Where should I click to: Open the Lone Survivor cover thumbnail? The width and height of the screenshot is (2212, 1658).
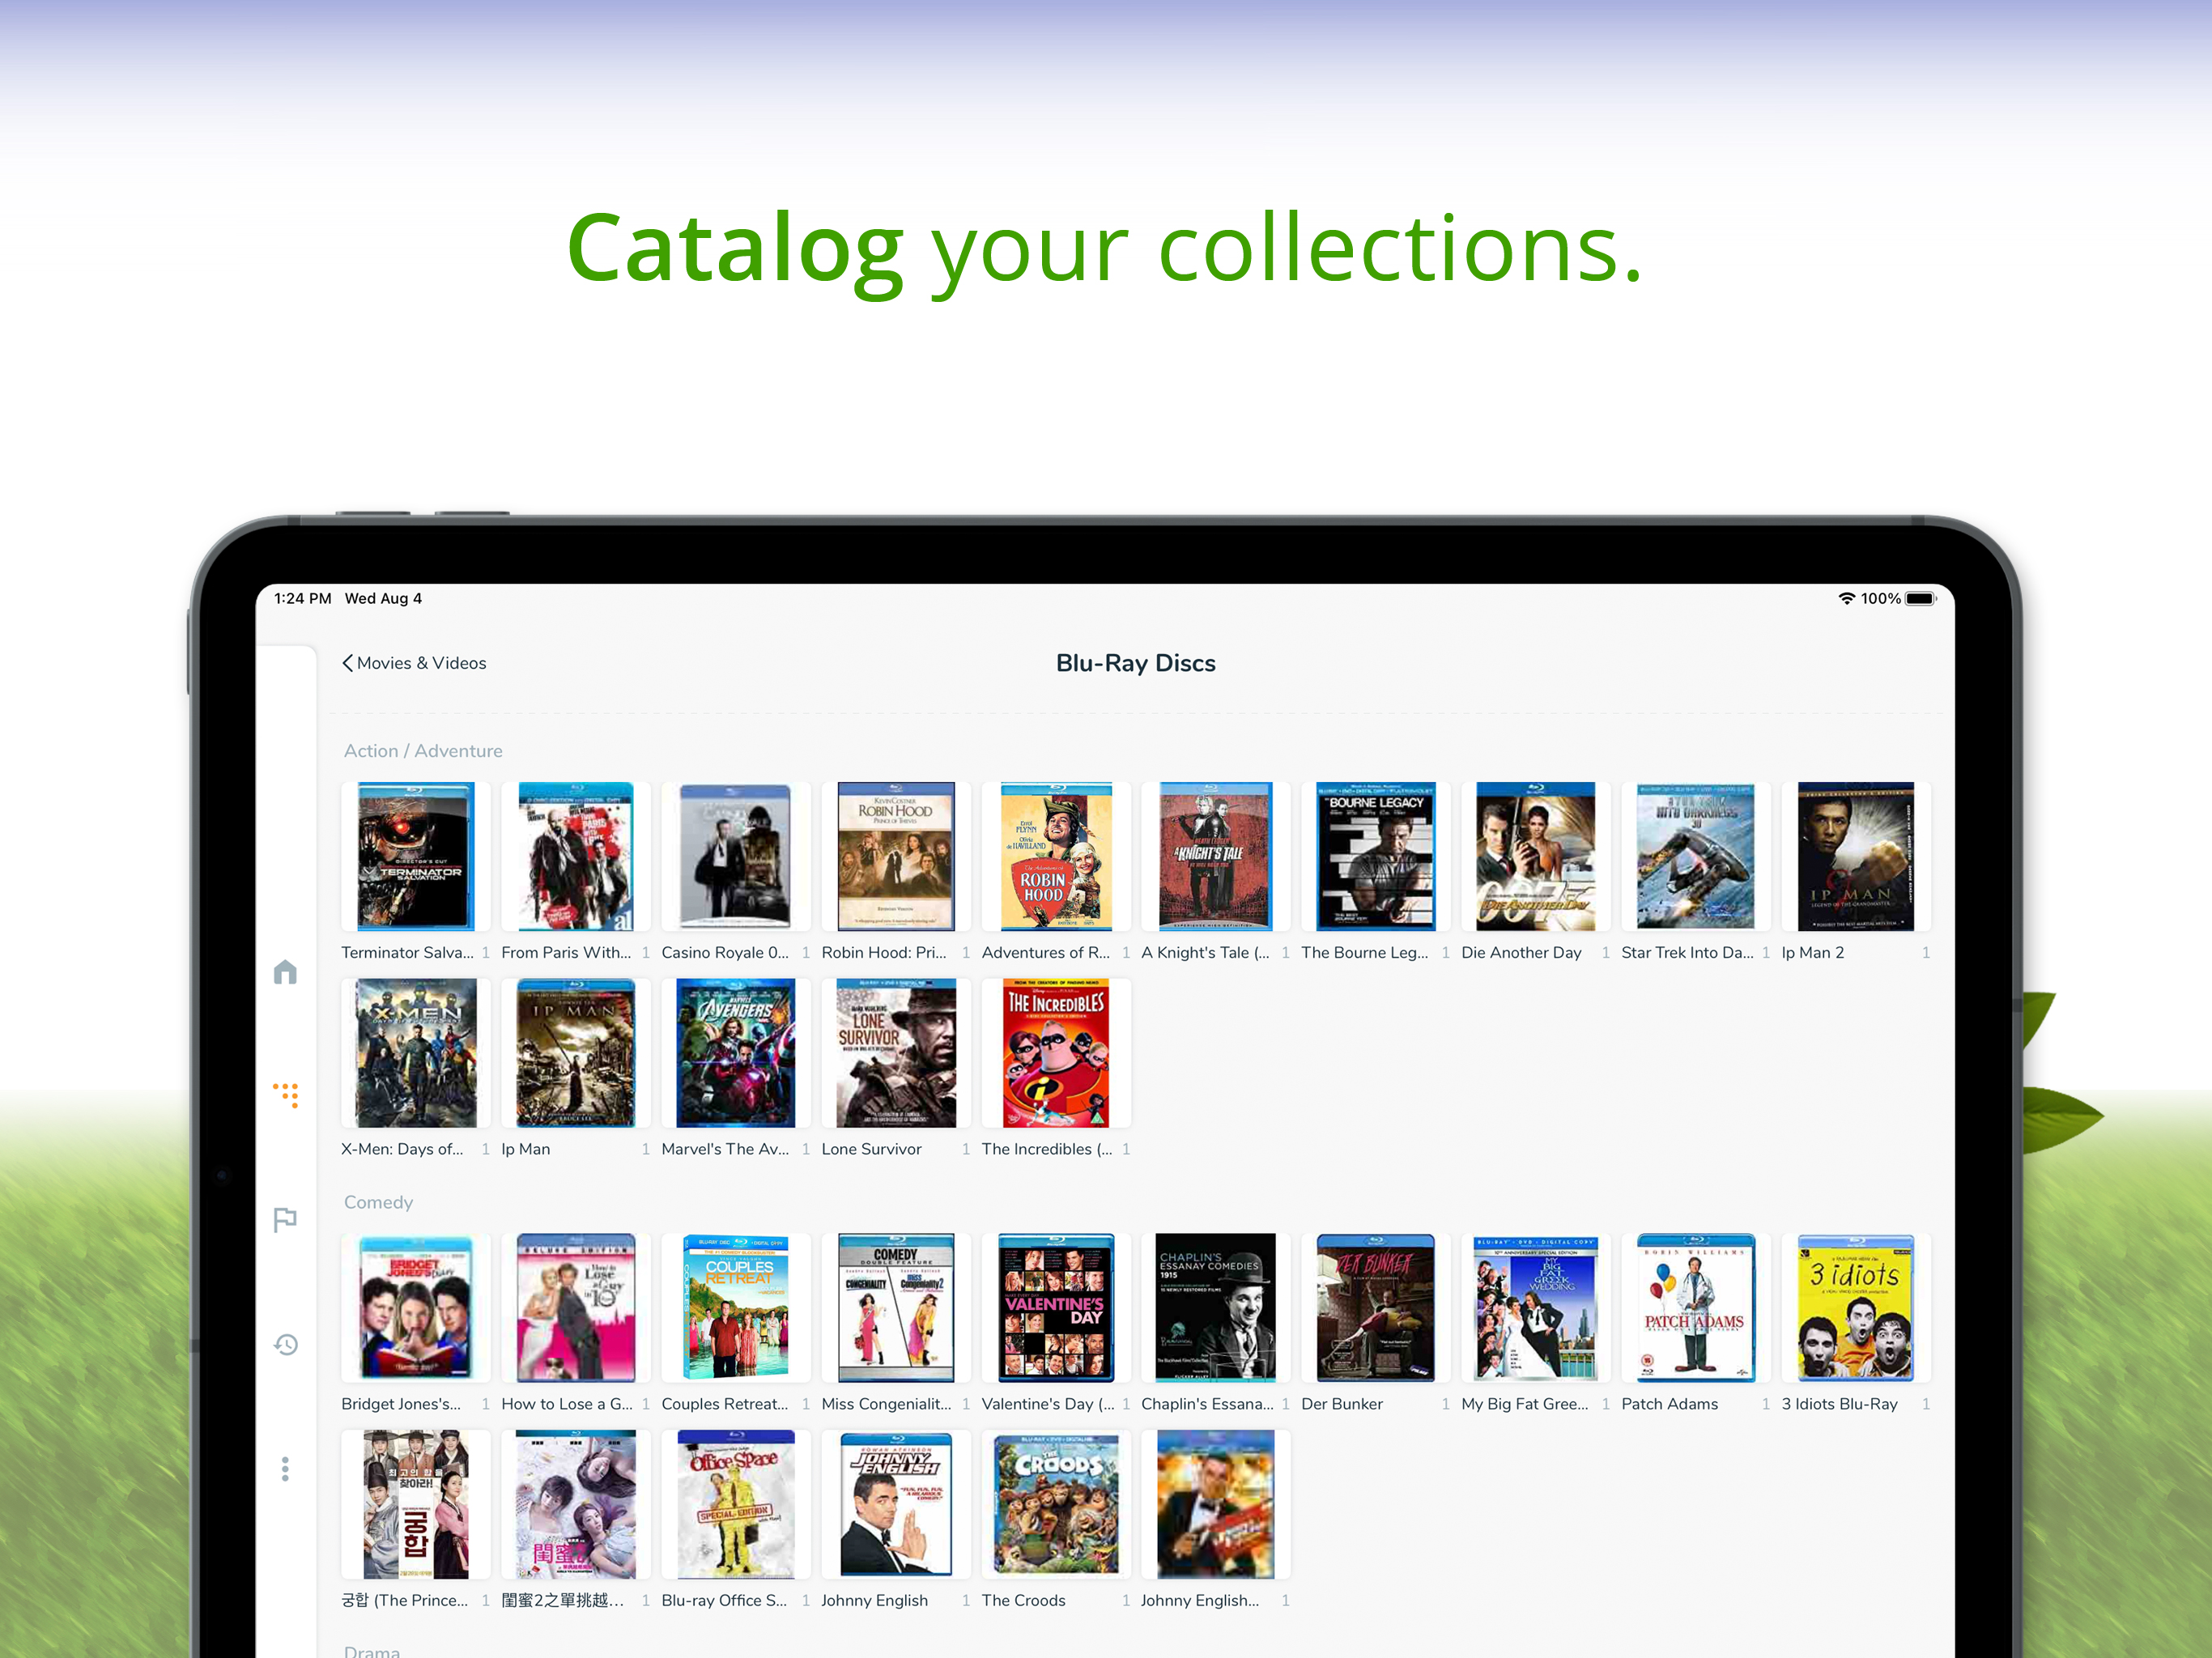coord(895,1053)
